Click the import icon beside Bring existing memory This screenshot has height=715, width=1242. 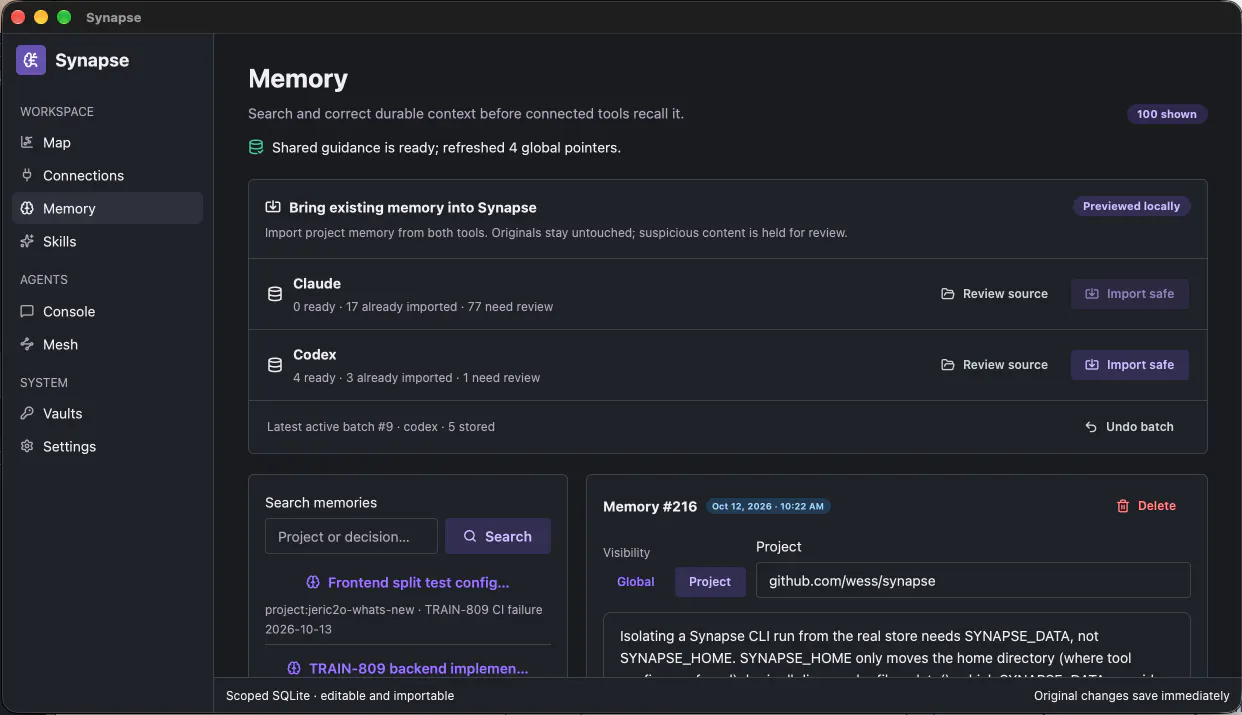(272, 208)
